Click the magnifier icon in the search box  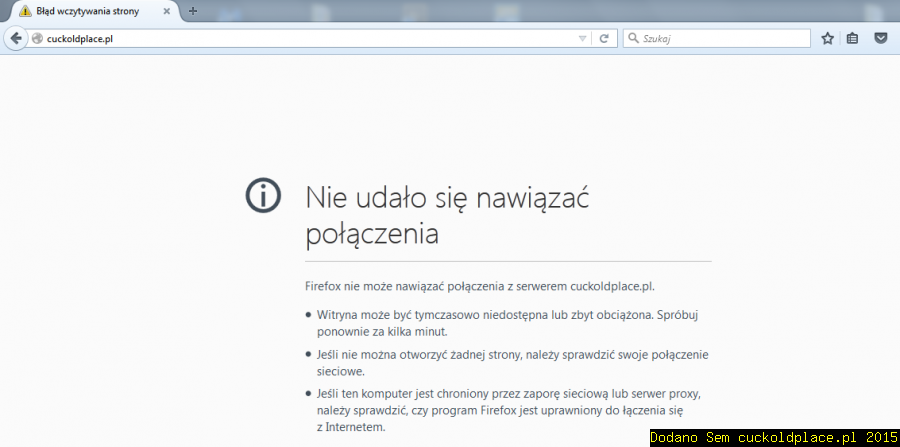click(x=634, y=38)
